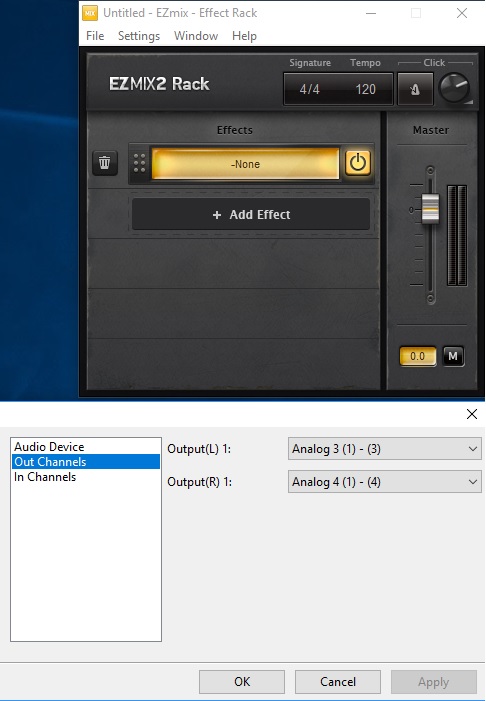Click the Cancel button
Image resolution: width=486 pixels, height=701 pixels.
[338, 682]
